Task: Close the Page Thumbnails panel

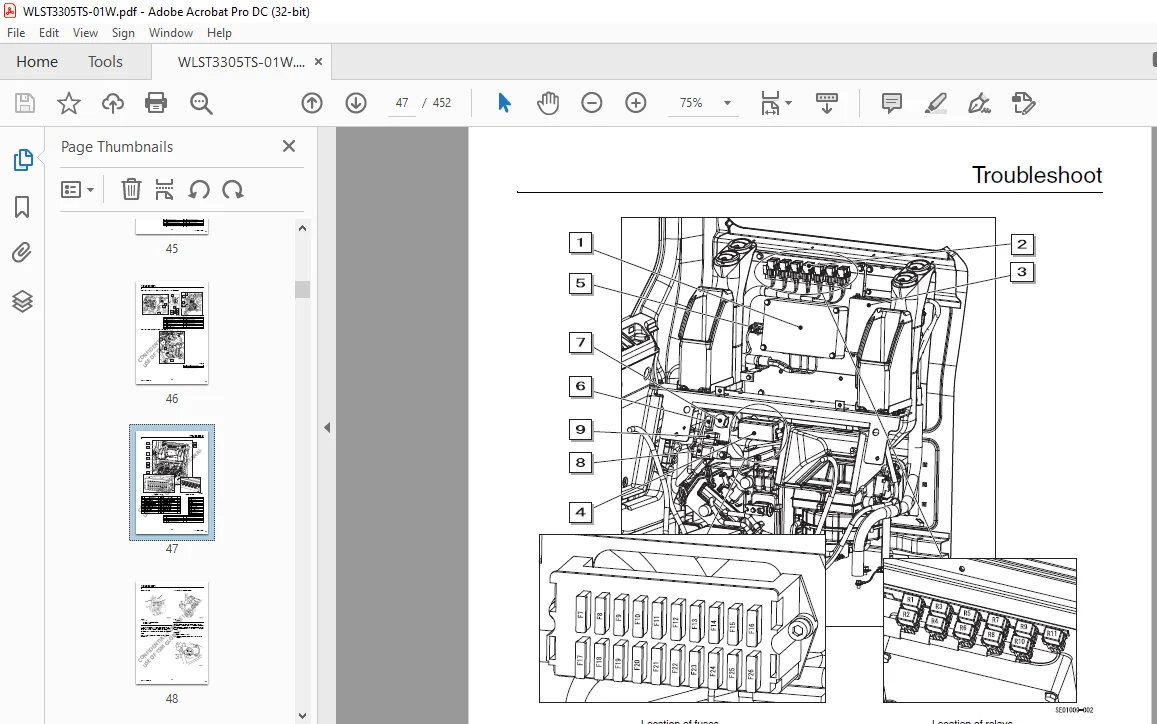Action: pyautogui.click(x=289, y=146)
